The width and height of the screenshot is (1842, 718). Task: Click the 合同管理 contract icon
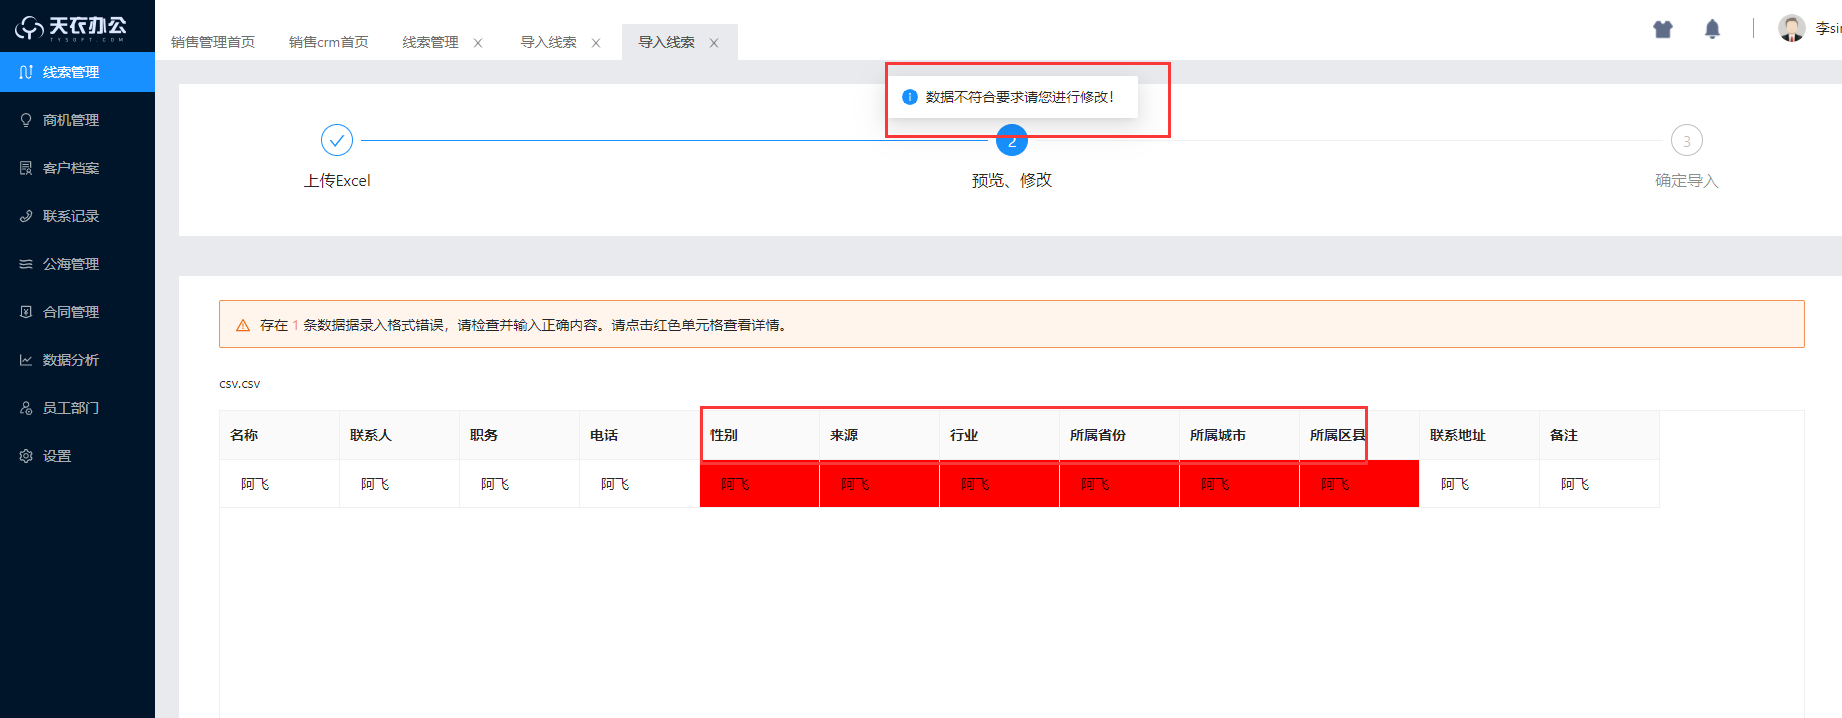pyautogui.click(x=26, y=312)
